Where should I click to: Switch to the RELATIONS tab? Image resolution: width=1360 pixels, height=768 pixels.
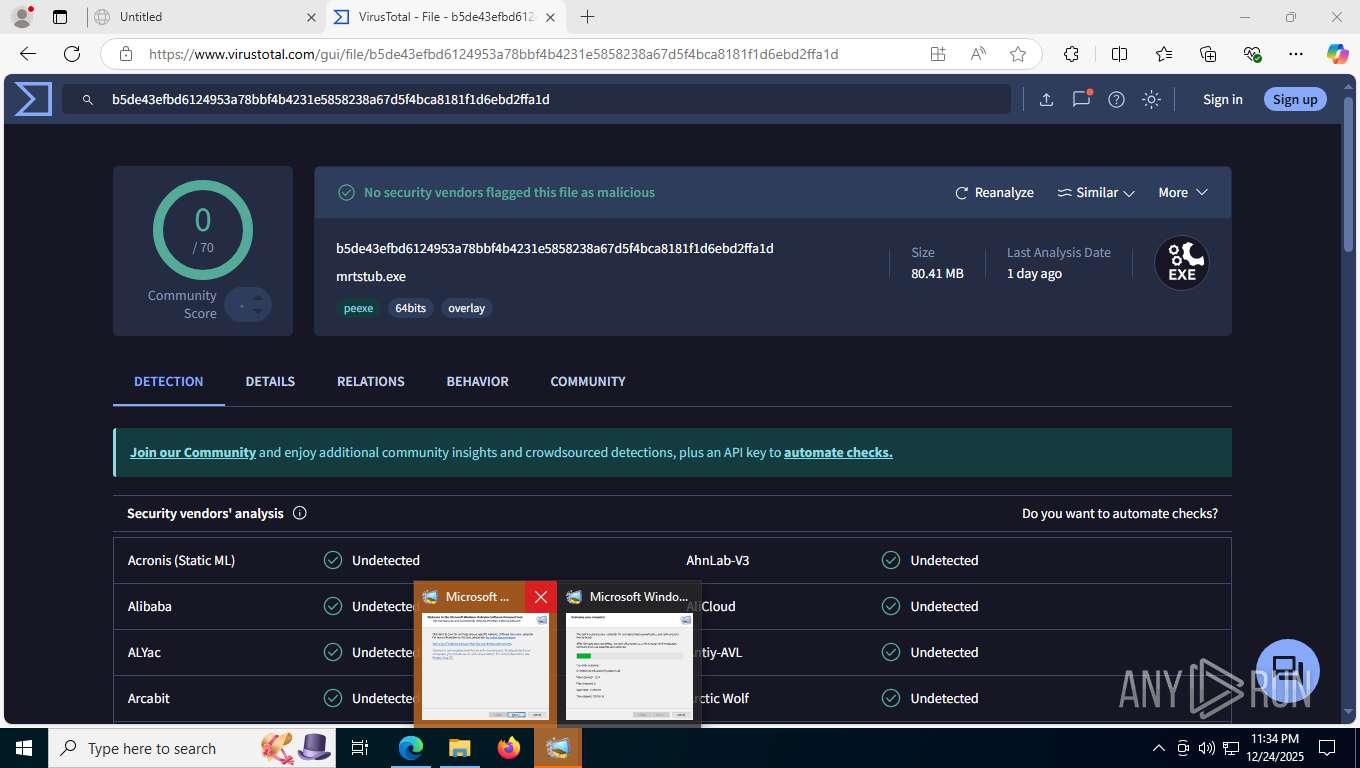371,381
